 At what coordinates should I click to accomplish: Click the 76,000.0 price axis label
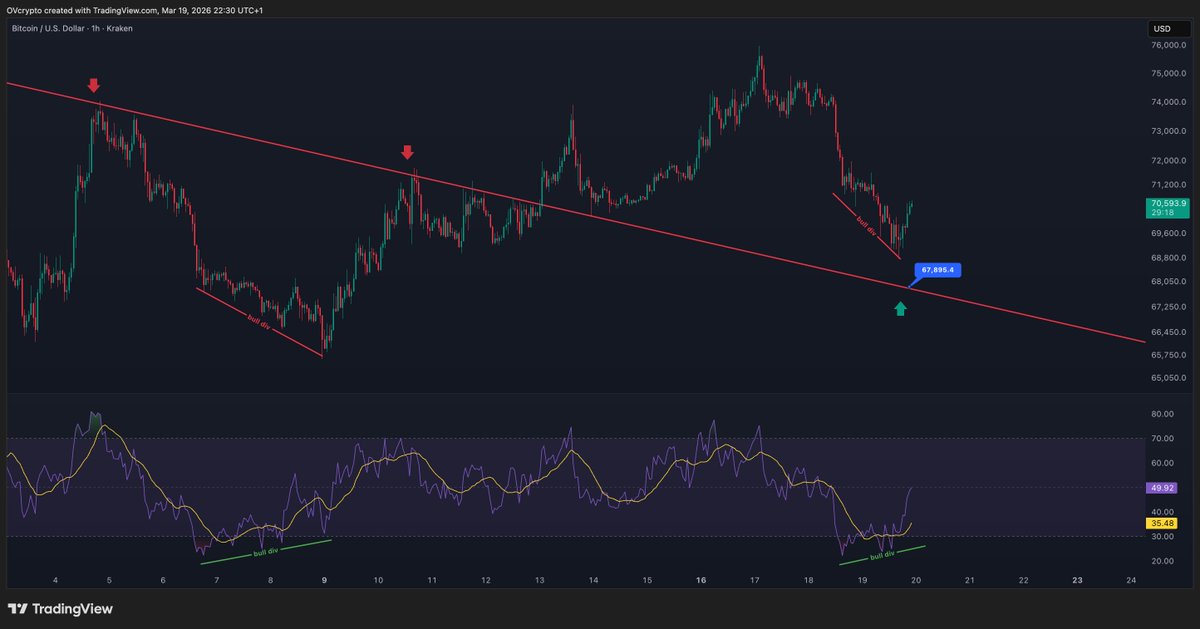pos(1169,46)
